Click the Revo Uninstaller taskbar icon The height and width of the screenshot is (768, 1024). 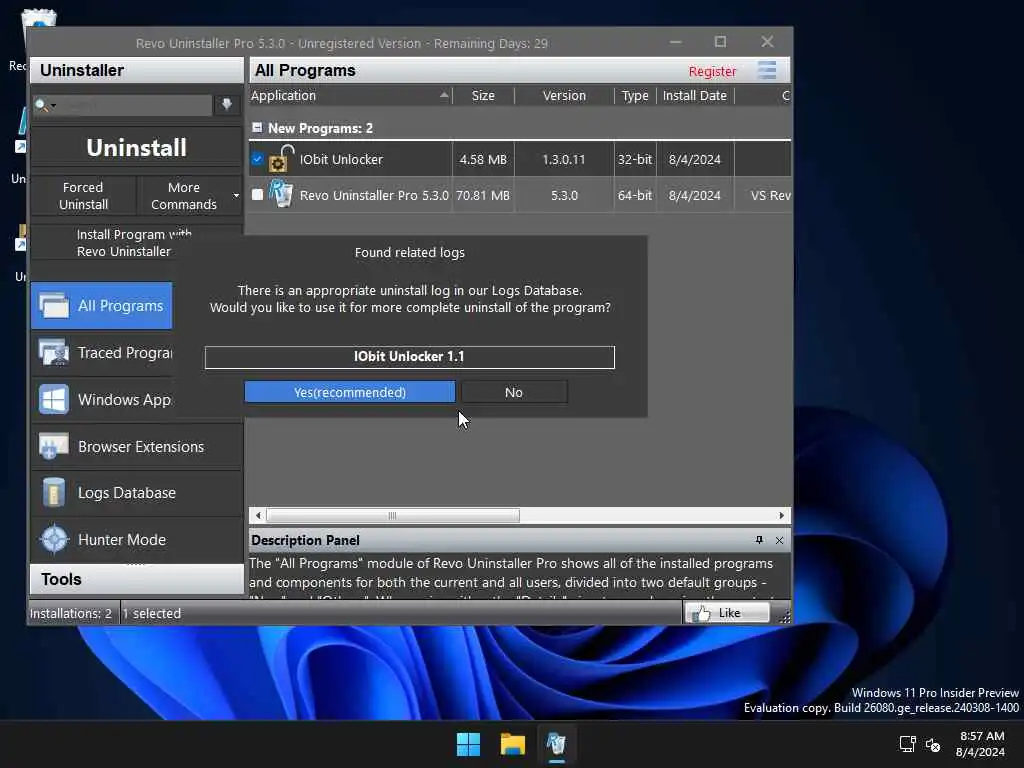556,744
